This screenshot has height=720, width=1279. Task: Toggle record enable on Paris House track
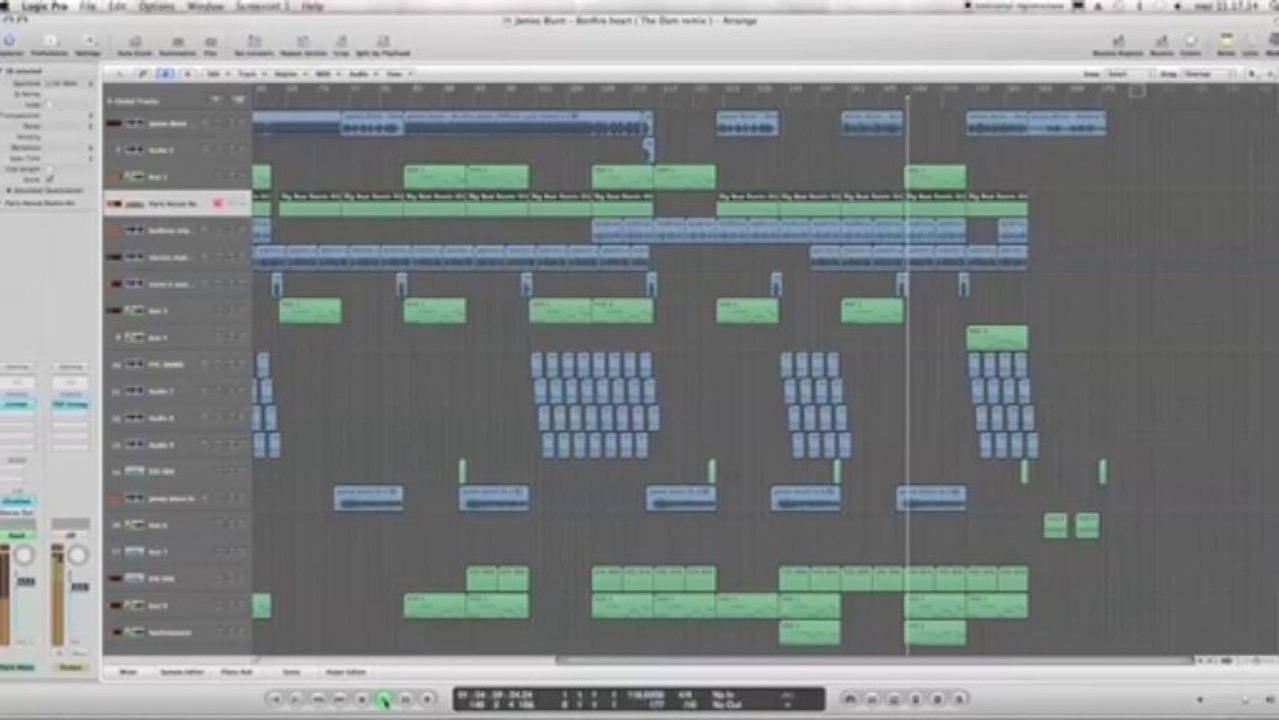click(x=217, y=204)
